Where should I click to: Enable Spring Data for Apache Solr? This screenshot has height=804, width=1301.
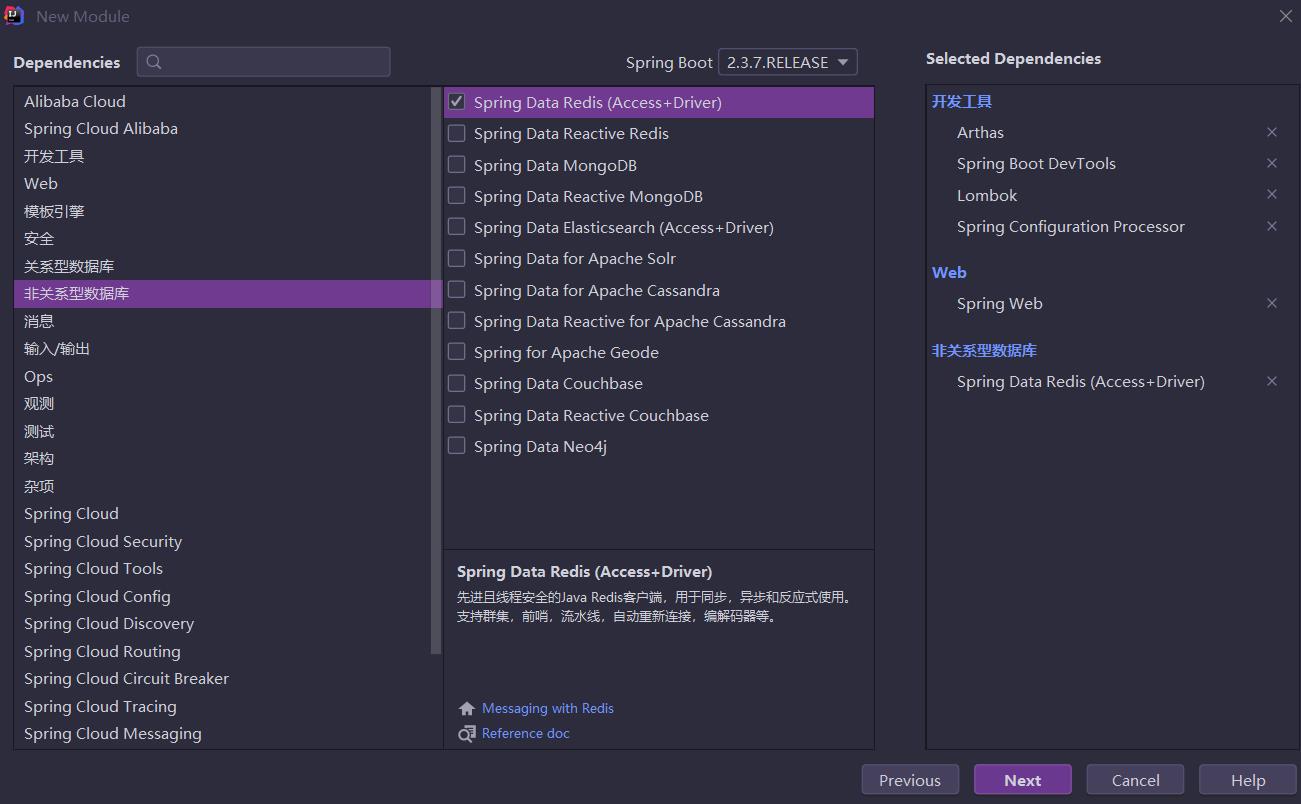[x=457, y=258]
